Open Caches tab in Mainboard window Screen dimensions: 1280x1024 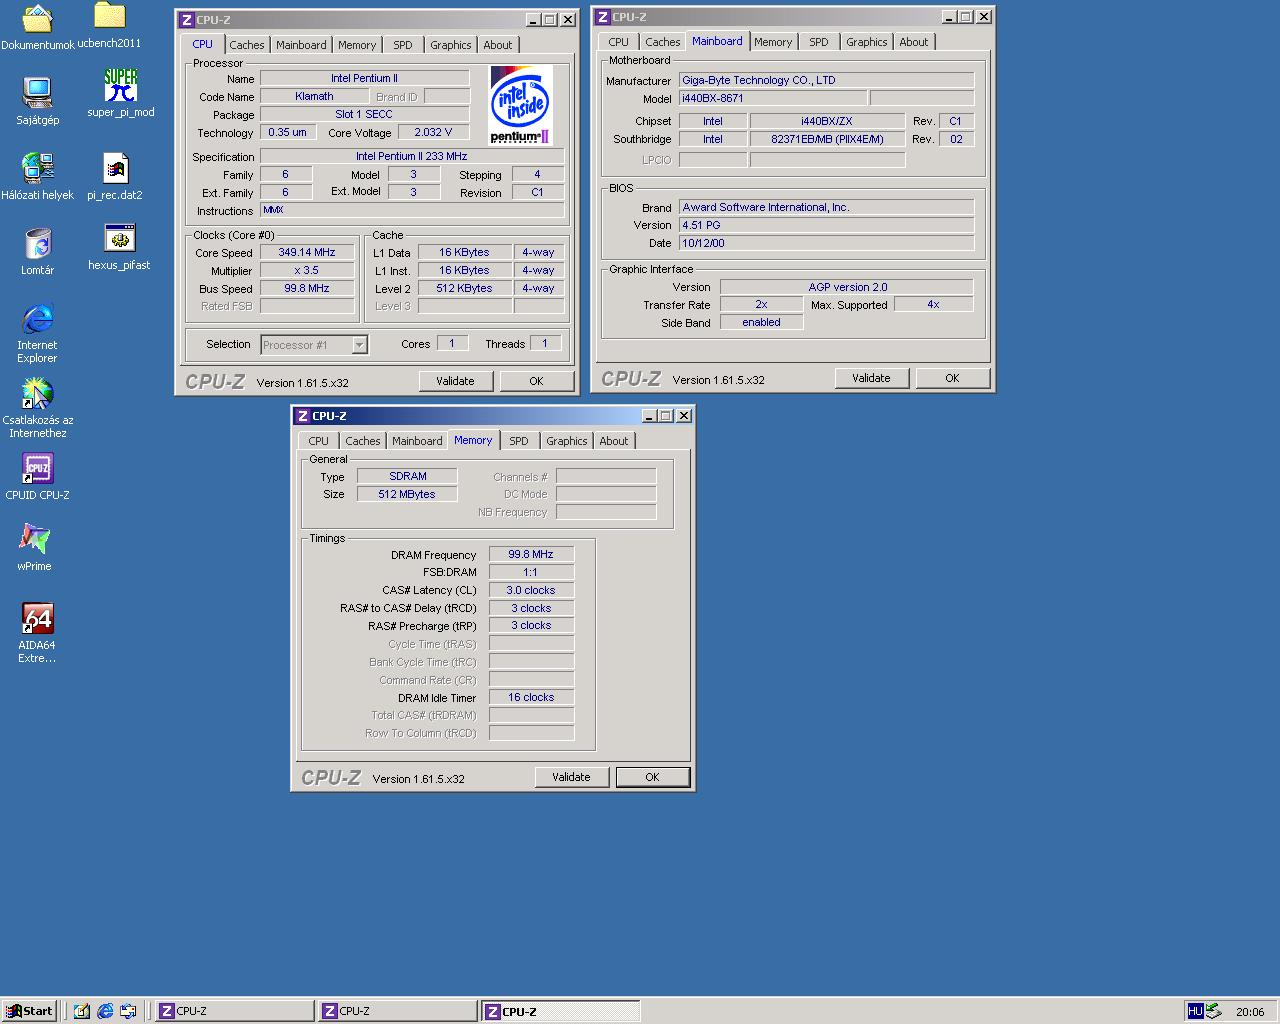pos(663,42)
